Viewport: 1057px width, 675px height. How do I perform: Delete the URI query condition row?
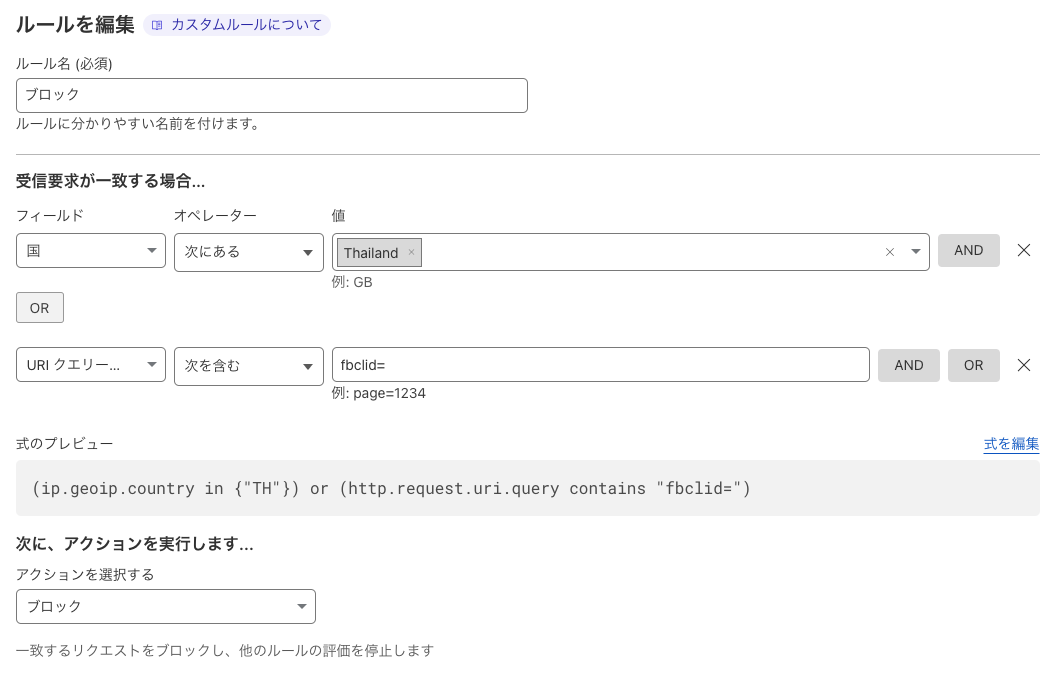click(x=1024, y=365)
